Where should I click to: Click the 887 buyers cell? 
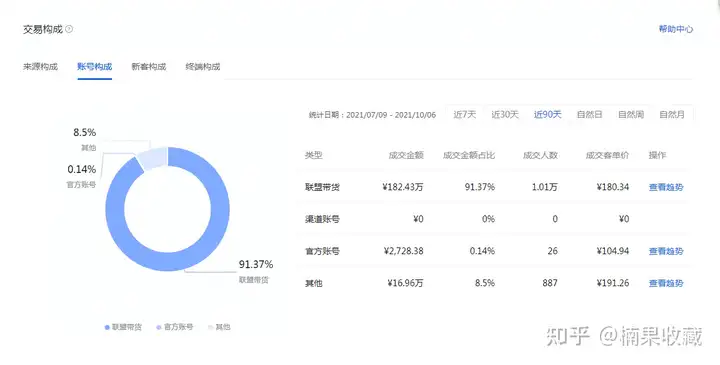click(550, 283)
